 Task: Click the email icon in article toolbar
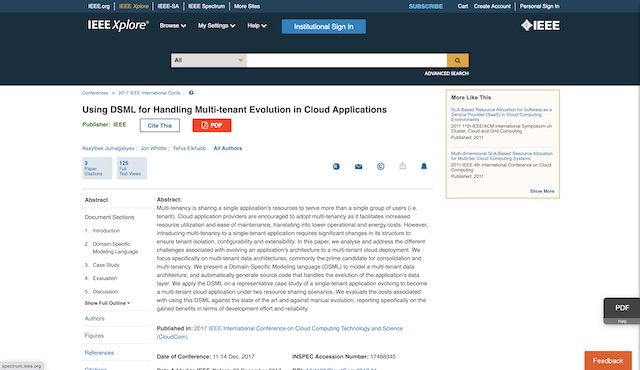(358, 166)
